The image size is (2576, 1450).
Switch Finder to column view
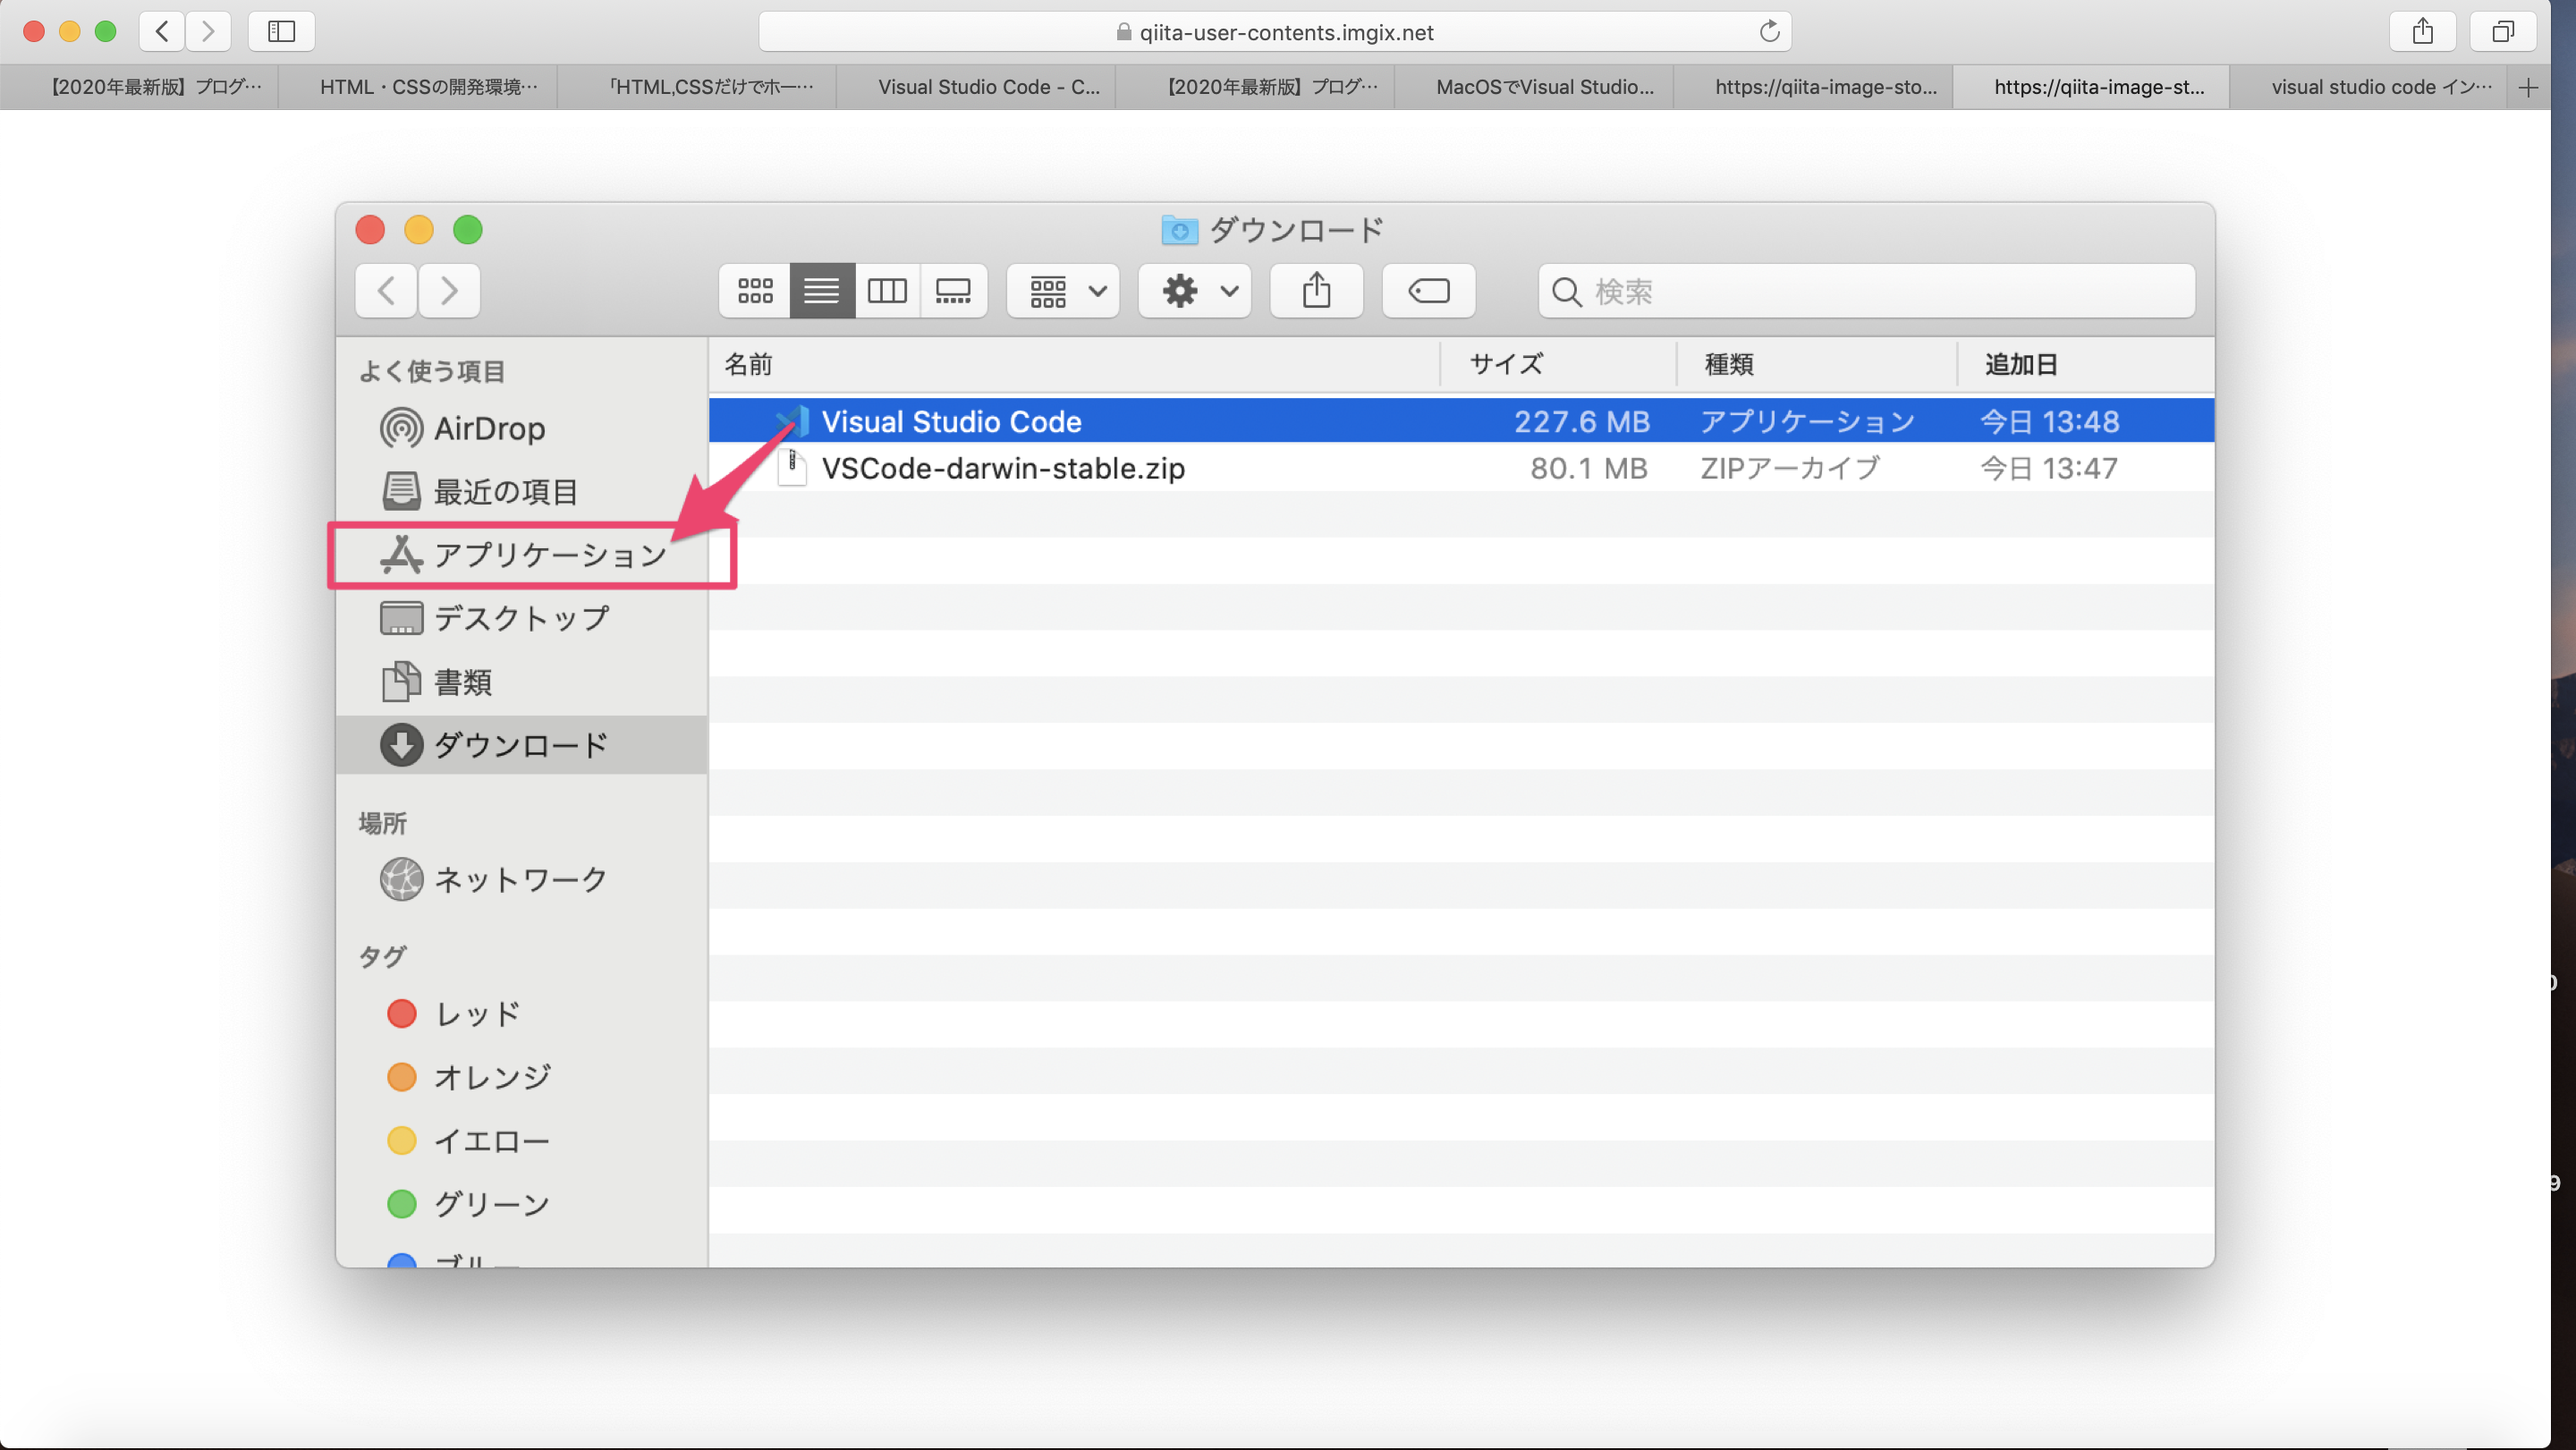(x=887, y=291)
